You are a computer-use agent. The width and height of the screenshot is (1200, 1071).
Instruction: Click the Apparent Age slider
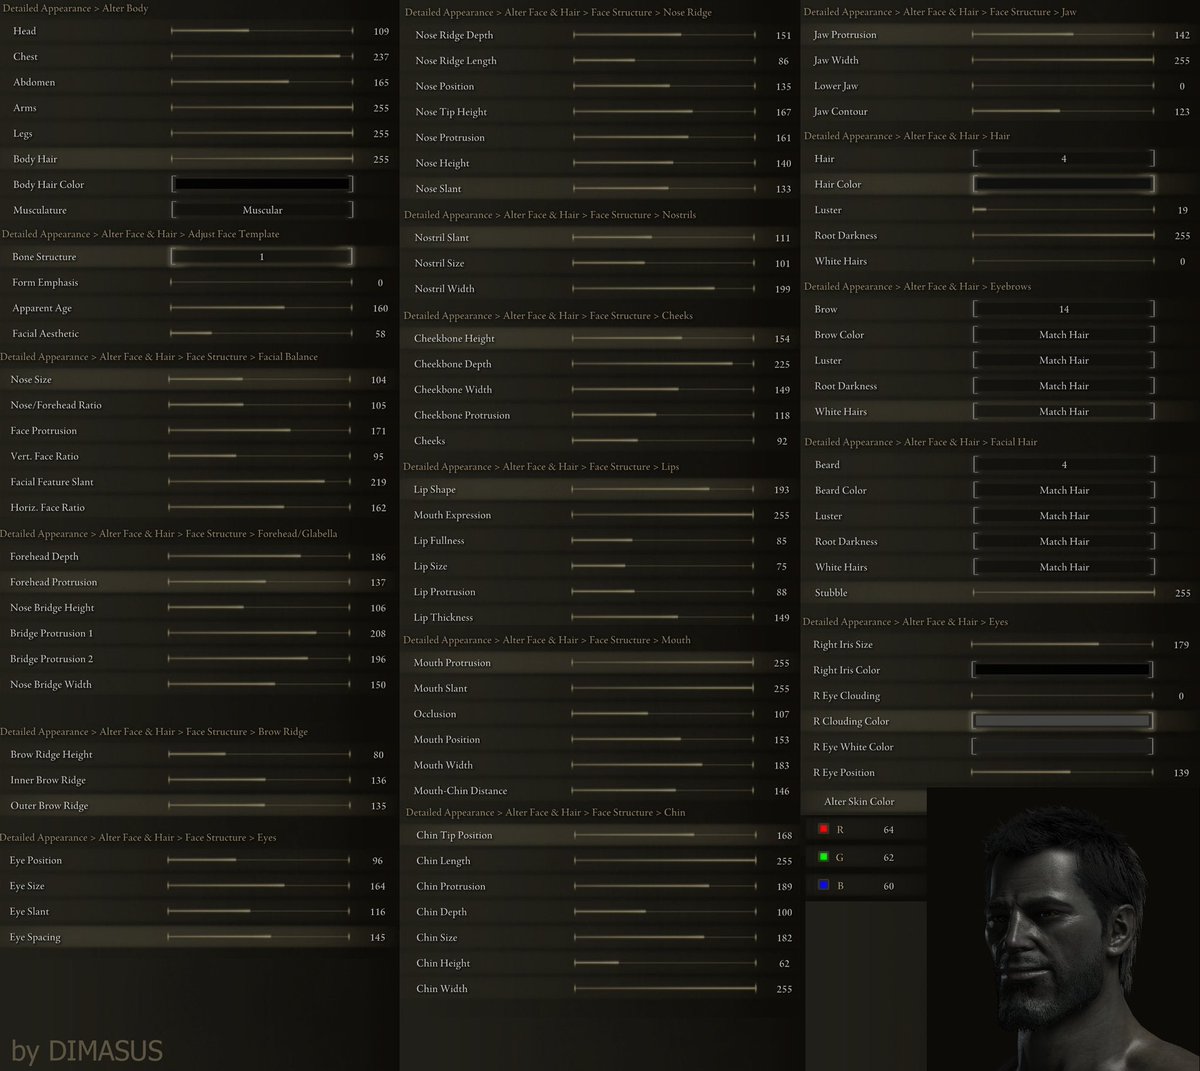point(262,308)
